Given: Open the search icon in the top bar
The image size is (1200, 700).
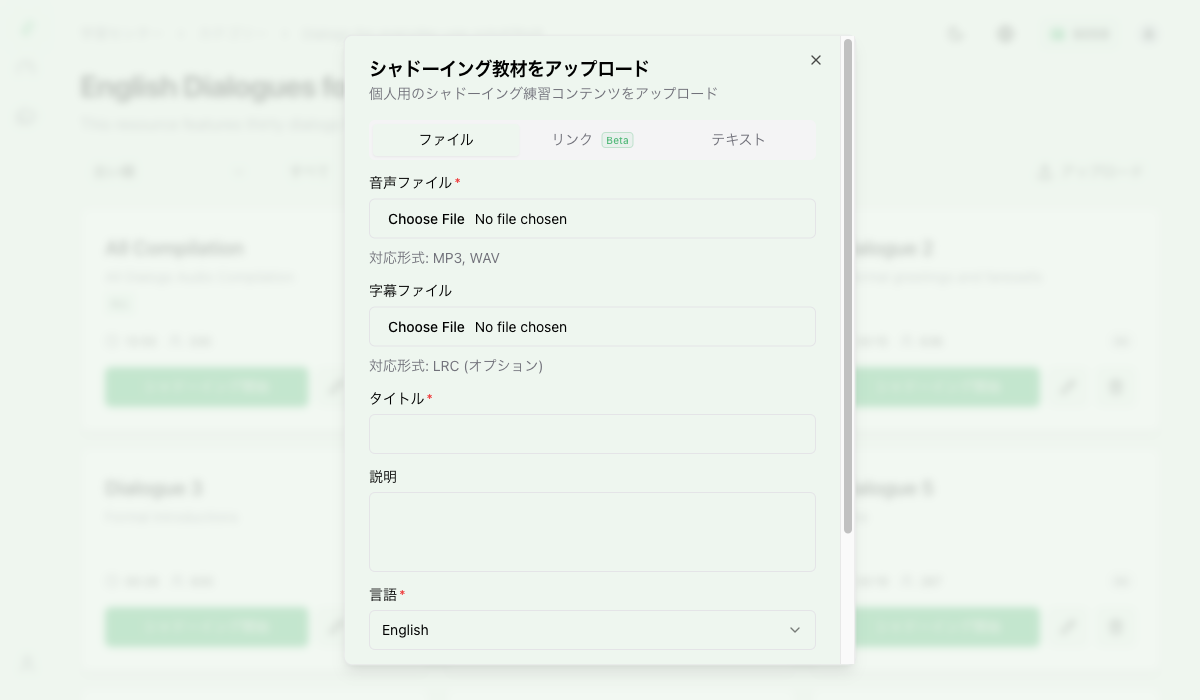Looking at the screenshot, I should [x=955, y=33].
